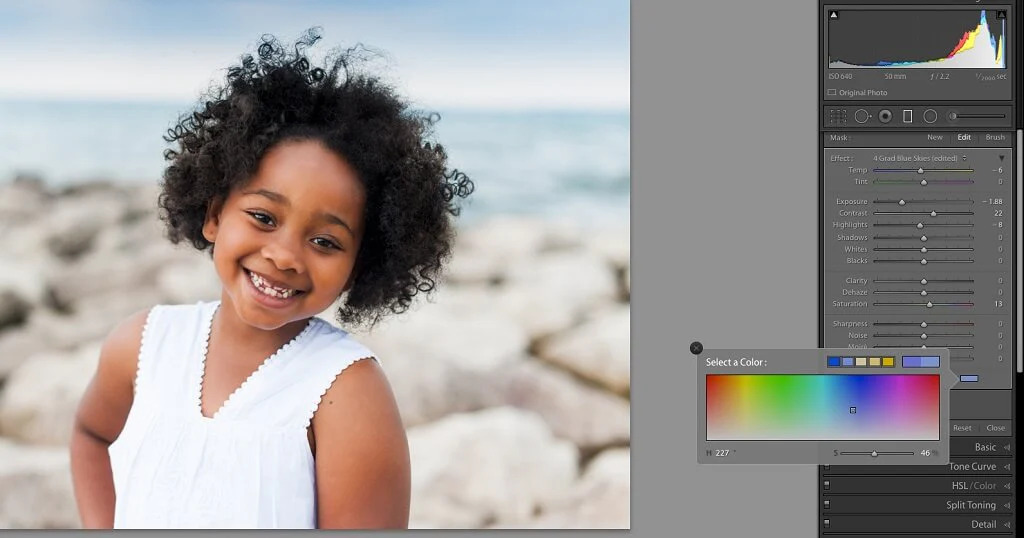This screenshot has height=538, width=1024.
Task: Collapse the effect sliders with the triangle
Action: (1001, 158)
